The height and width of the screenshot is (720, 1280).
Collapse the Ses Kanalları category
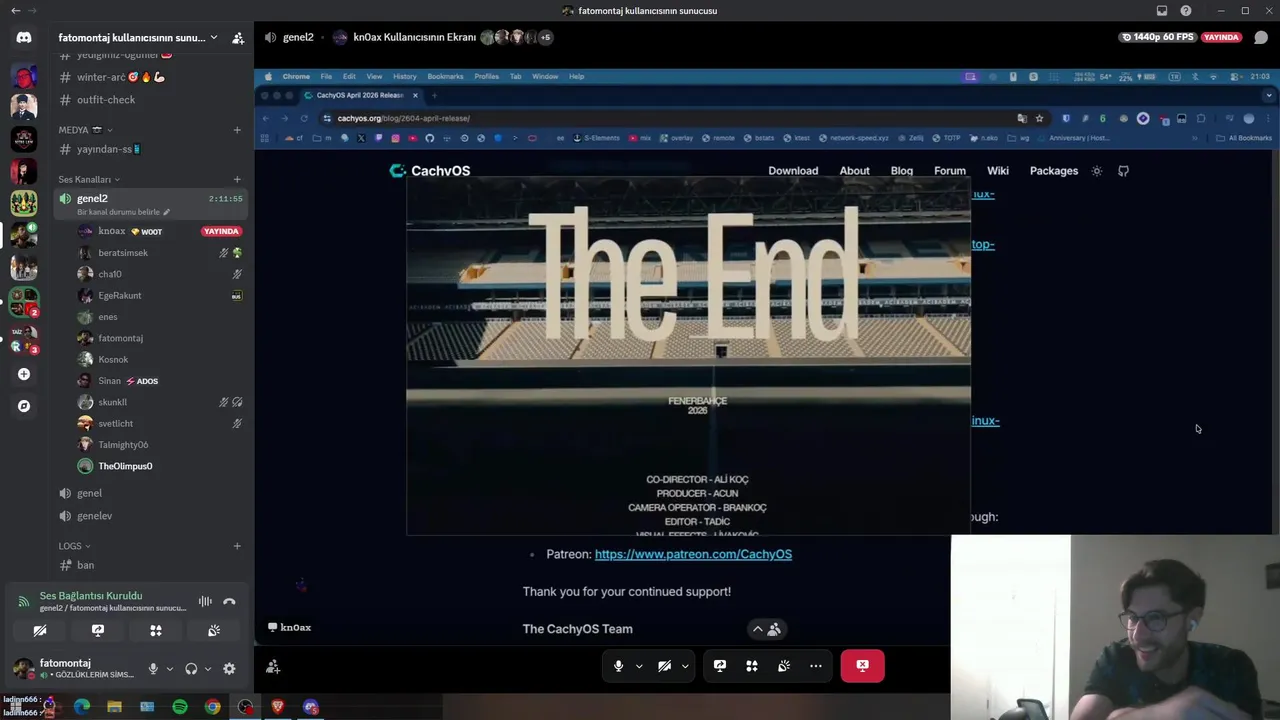tap(89, 180)
